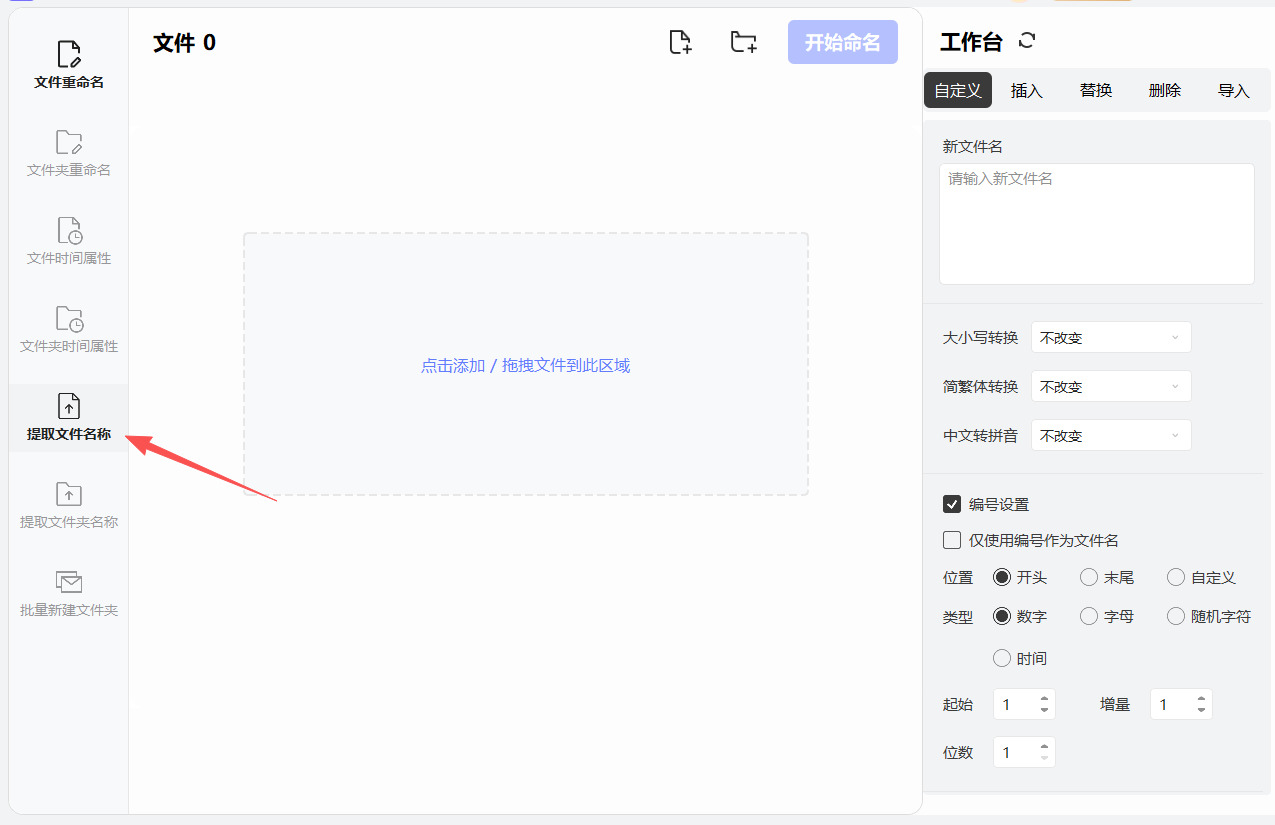Switch to the 替换 tab

pyautogui.click(x=1096, y=90)
